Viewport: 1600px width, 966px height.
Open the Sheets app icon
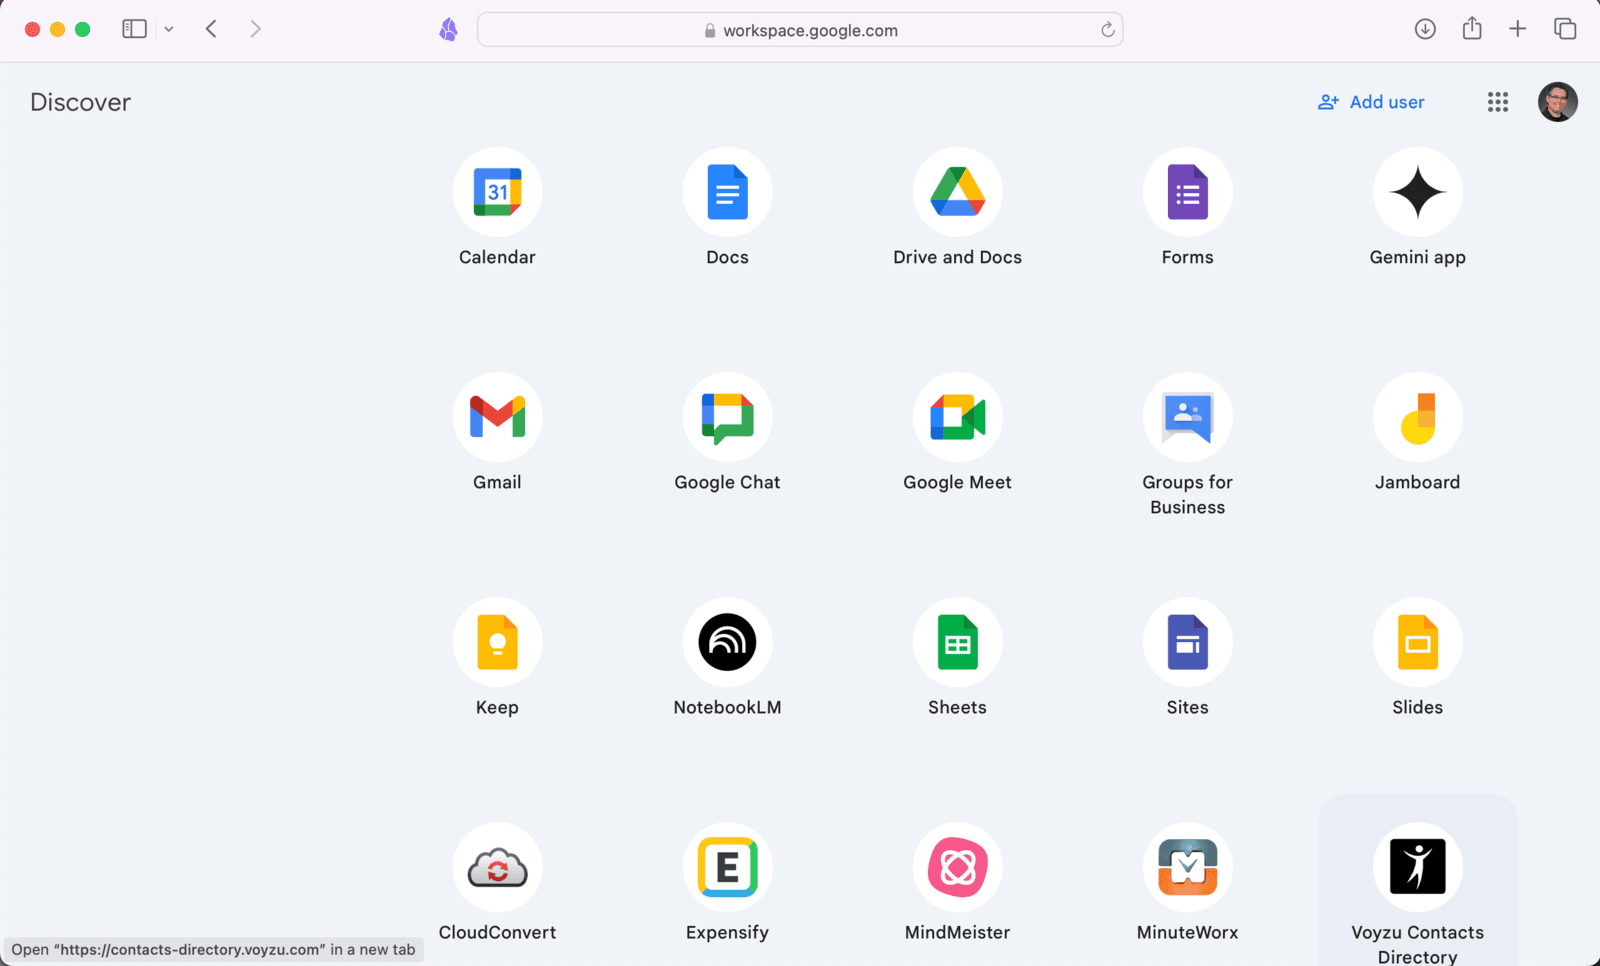click(957, 642)
